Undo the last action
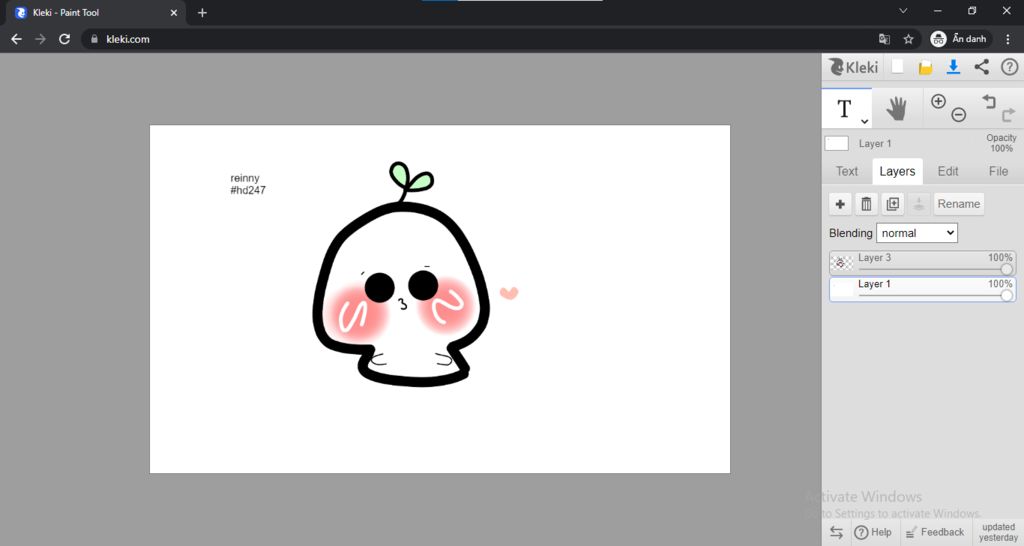 989,101
